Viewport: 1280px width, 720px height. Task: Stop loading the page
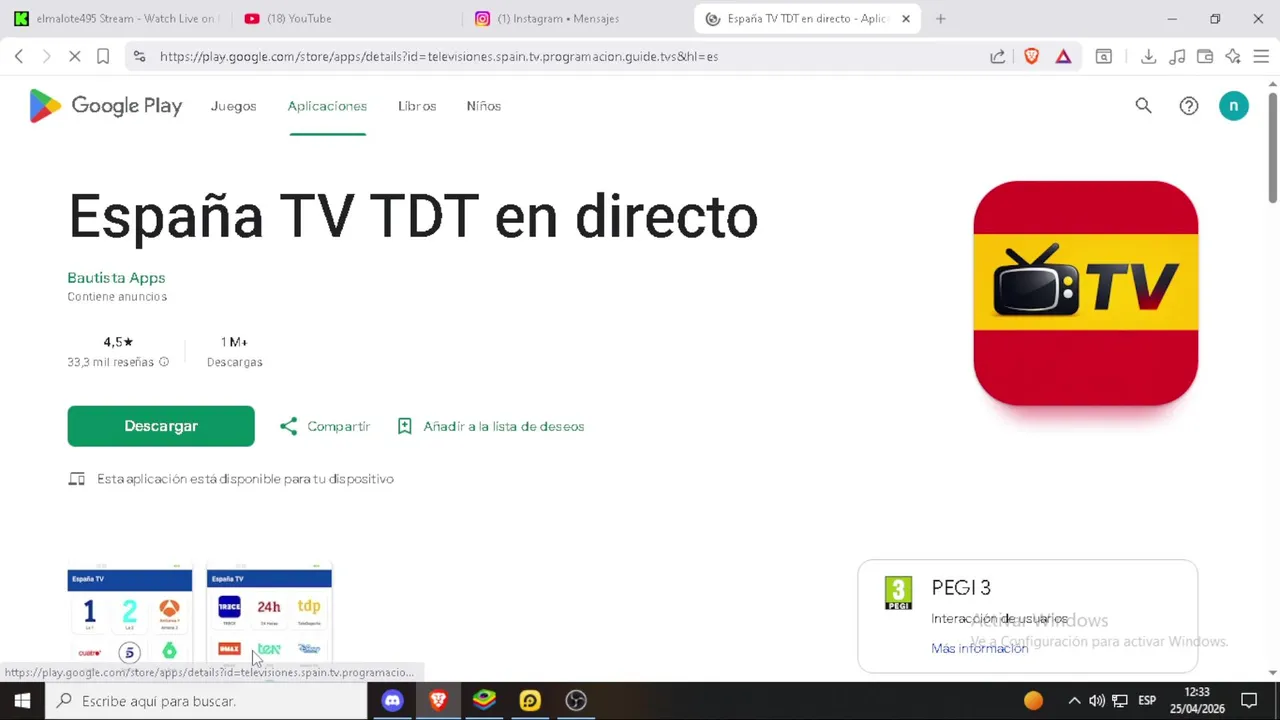(x=75, y=57)
